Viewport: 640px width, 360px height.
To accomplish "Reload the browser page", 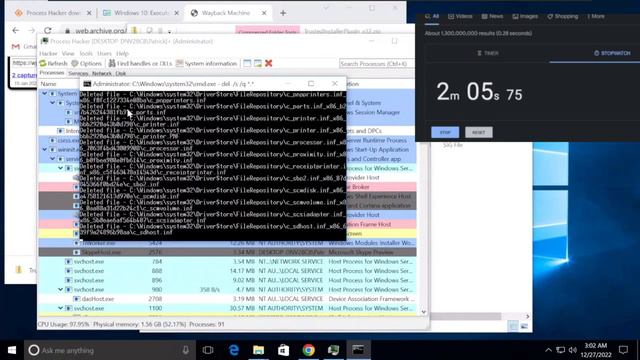I will pos(48,31).
